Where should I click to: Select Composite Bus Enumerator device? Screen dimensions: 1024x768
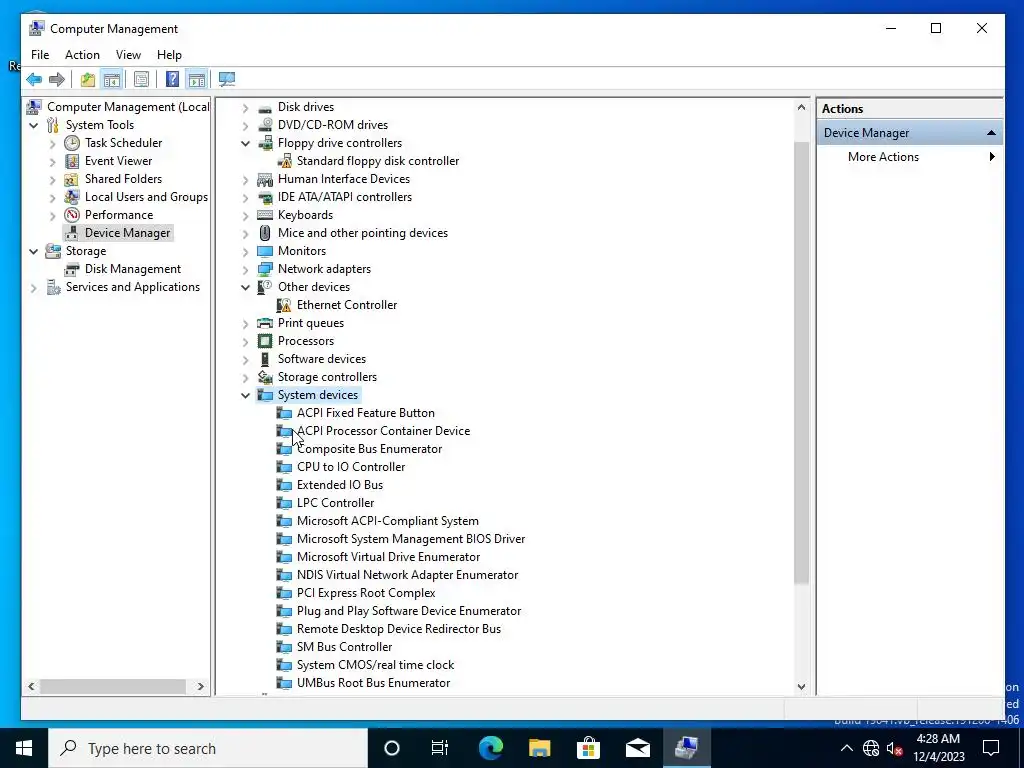[x=369, y=449]
